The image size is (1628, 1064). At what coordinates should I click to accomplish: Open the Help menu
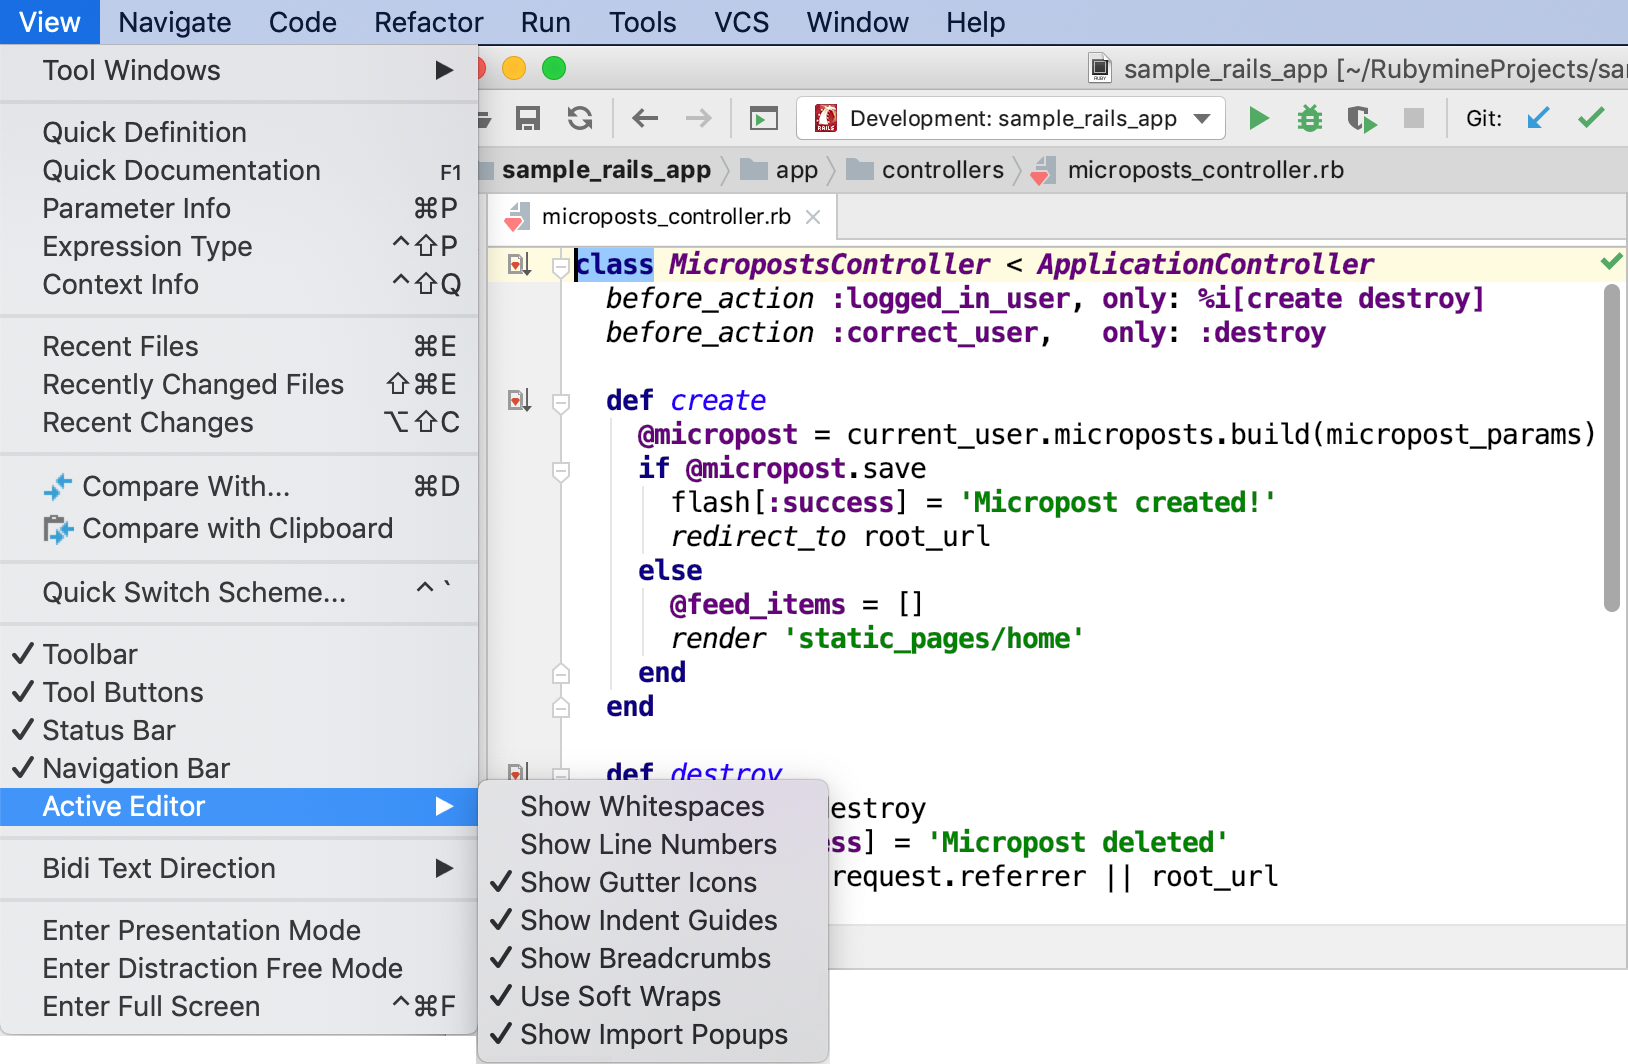(976, 22)
